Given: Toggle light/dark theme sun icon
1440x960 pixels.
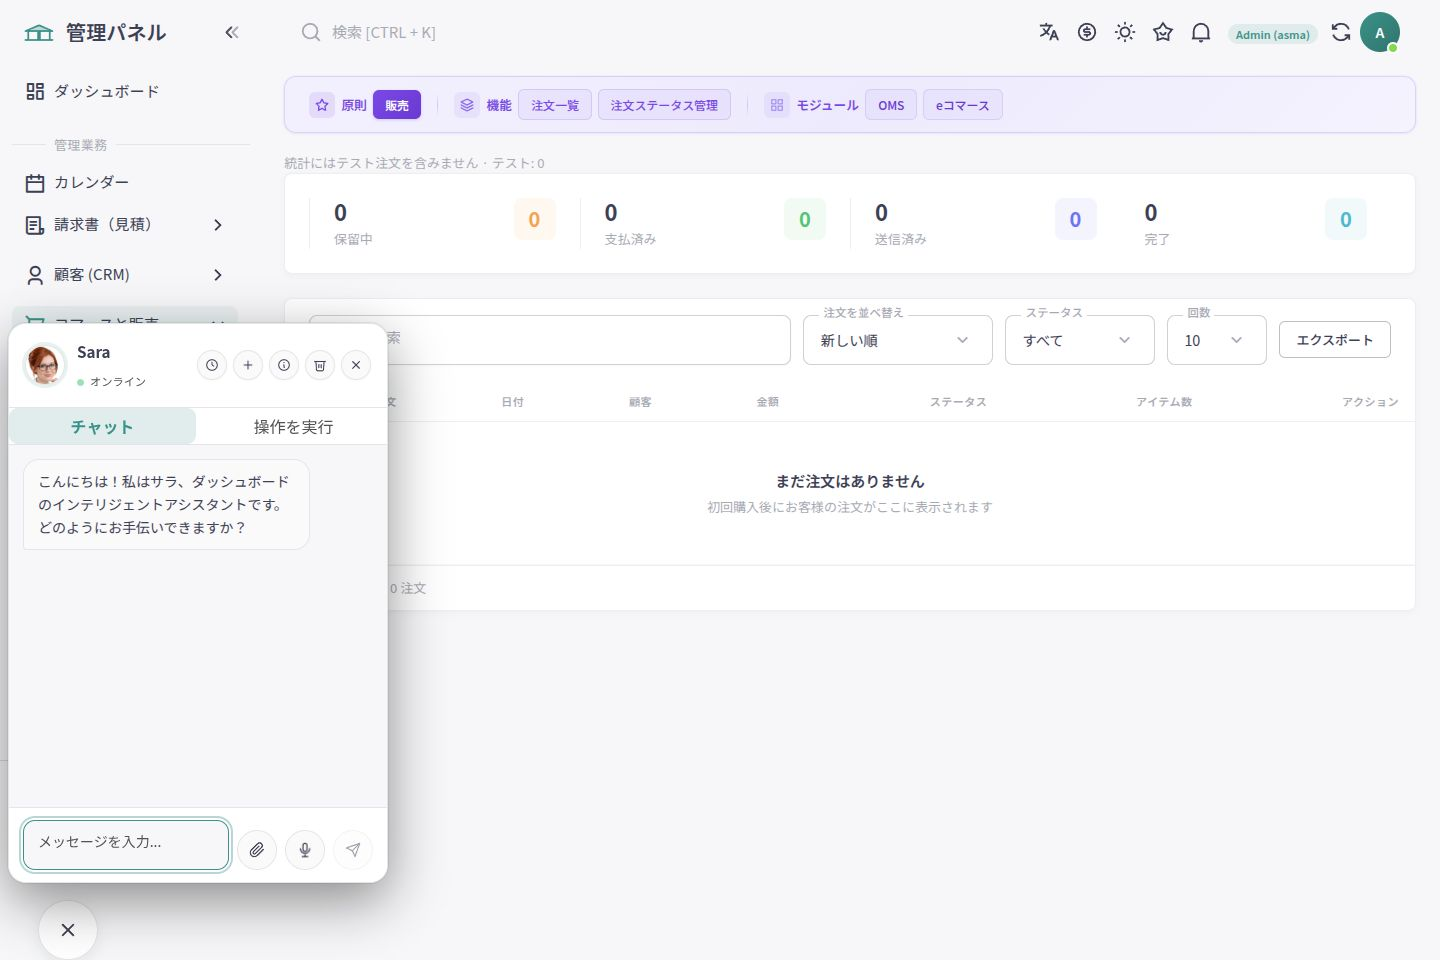Looking at the screenshot, I should (1125, 33).
